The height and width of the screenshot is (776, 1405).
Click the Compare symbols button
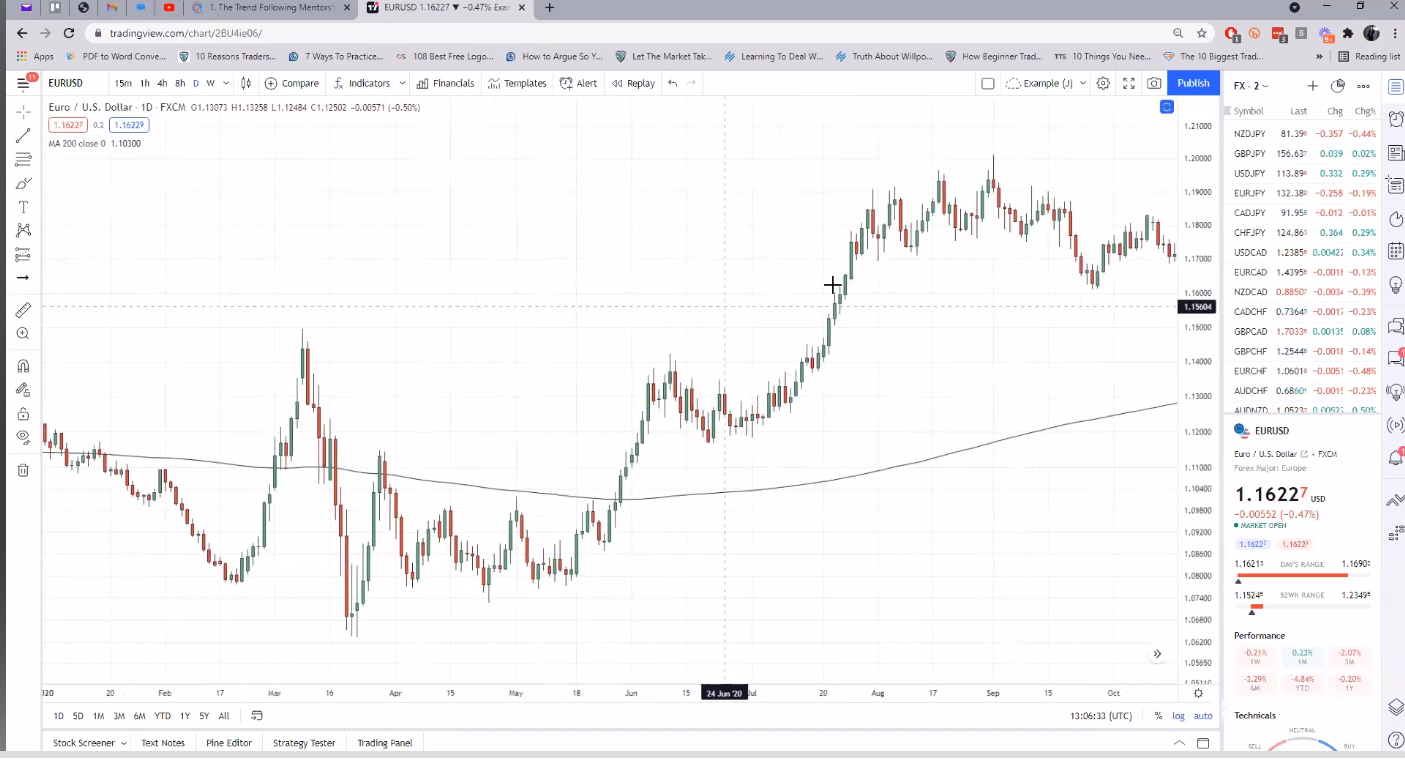(292, 83)
